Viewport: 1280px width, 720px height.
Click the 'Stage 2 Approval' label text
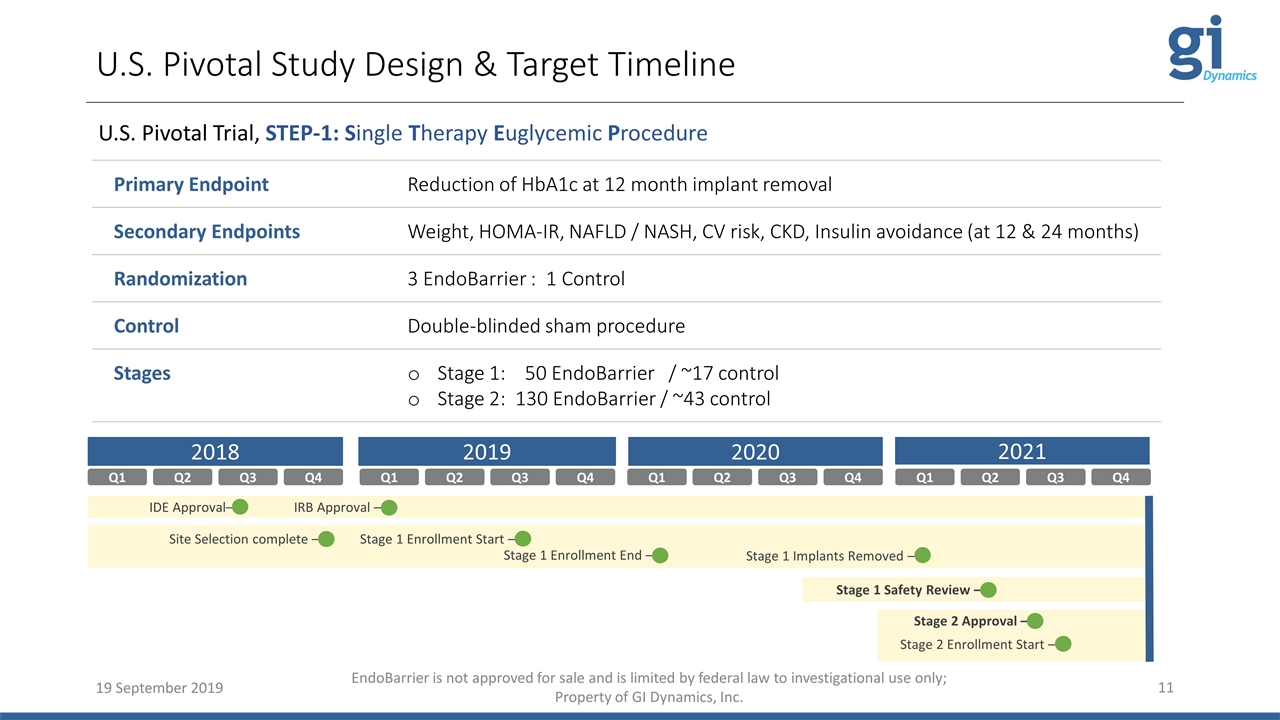click(965, 621)
